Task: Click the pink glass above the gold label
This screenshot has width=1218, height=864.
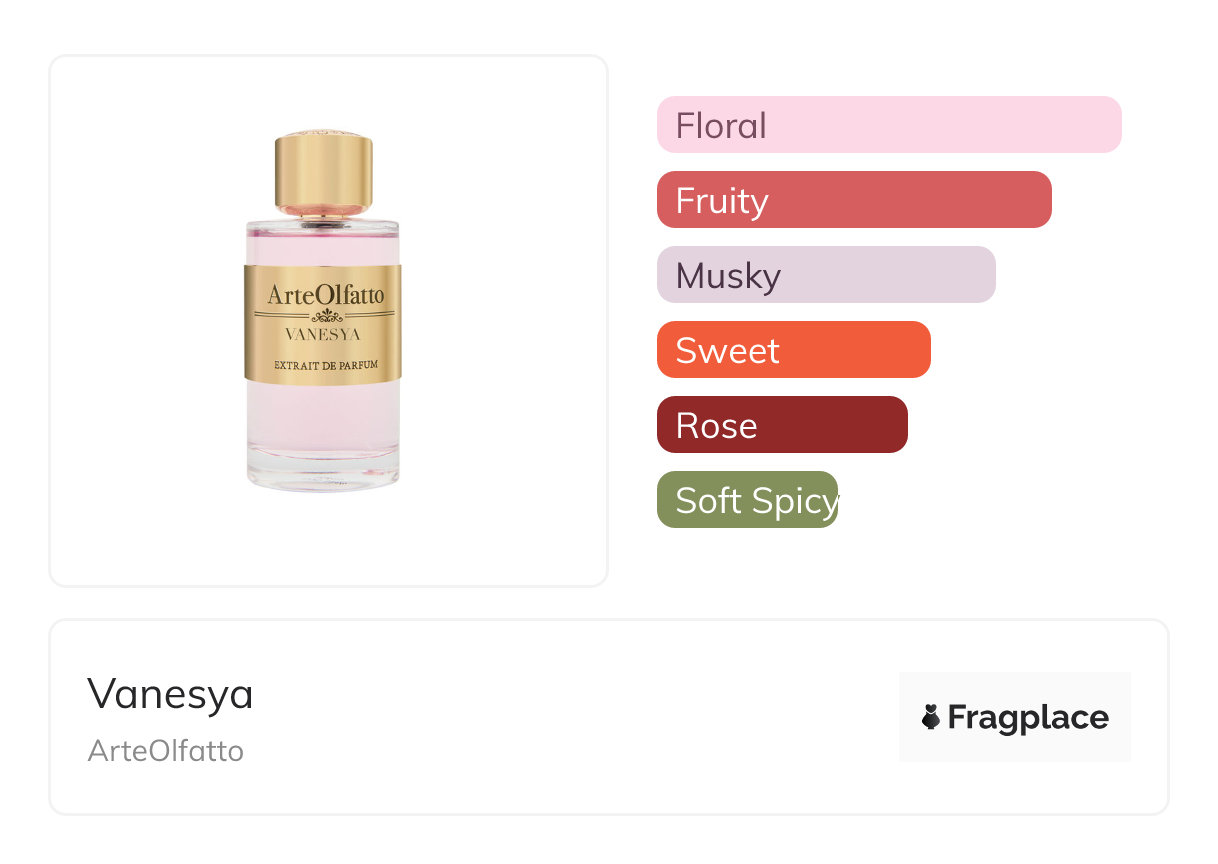Action: pyautogui.click(x=323, y=246)
